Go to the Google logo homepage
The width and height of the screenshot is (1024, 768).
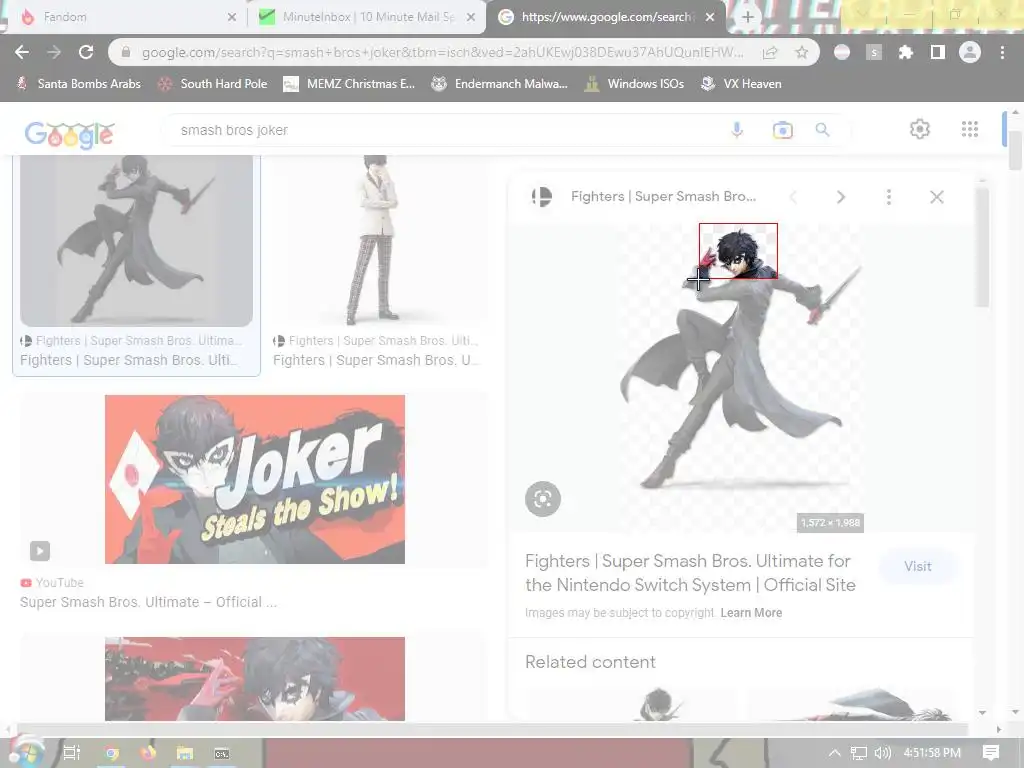click(69, 135)
